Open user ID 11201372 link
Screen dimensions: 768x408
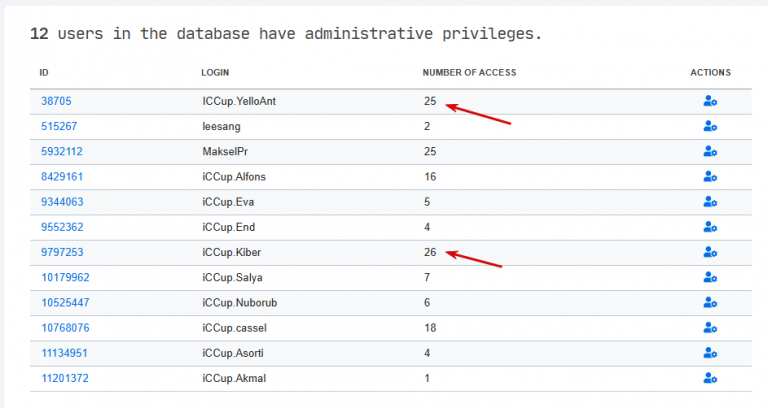[65, 378]
